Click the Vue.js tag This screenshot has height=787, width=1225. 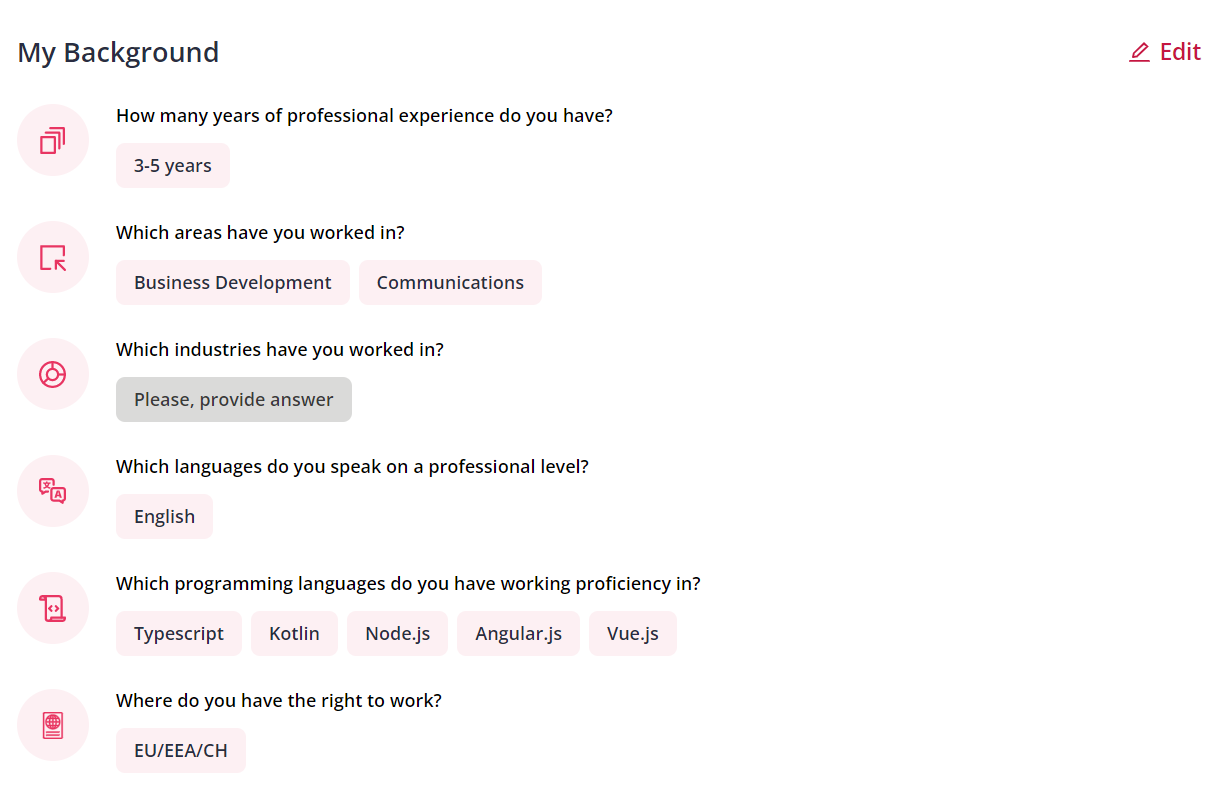pyautogui.click(x=633, y=633)
